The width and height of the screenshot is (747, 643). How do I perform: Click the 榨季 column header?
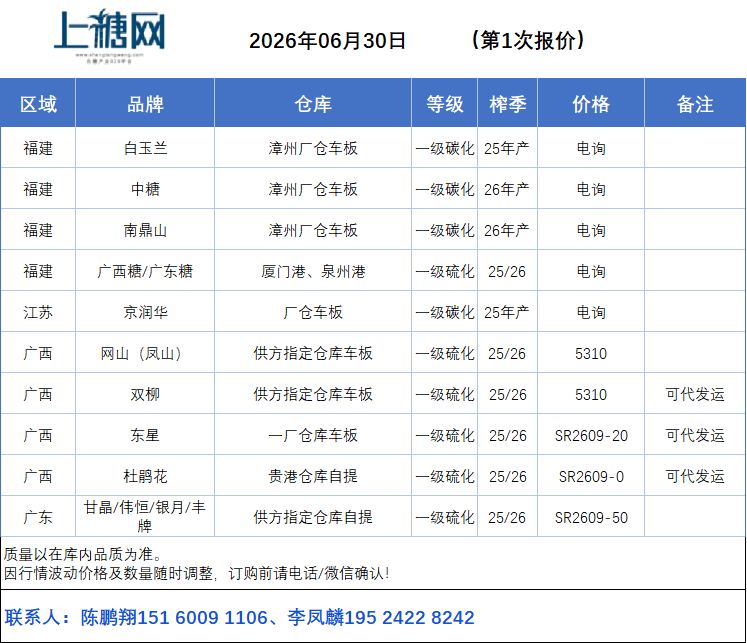click(508, 104)
